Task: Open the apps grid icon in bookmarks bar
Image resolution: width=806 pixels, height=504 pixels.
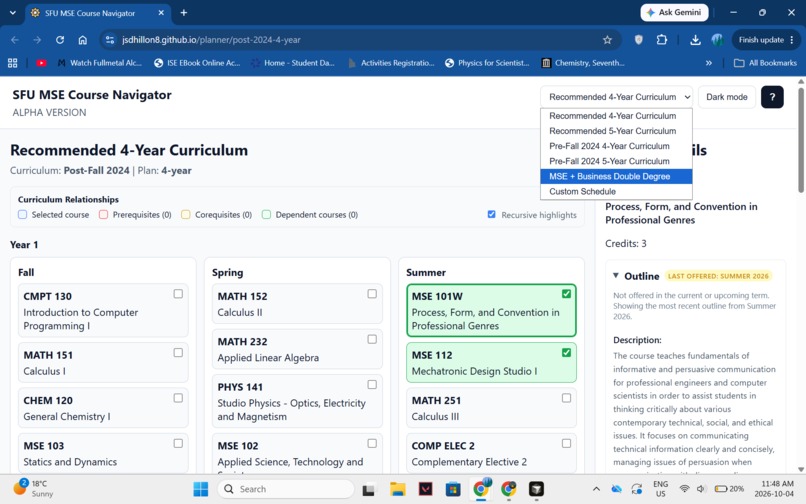Action: pos(13,63)
